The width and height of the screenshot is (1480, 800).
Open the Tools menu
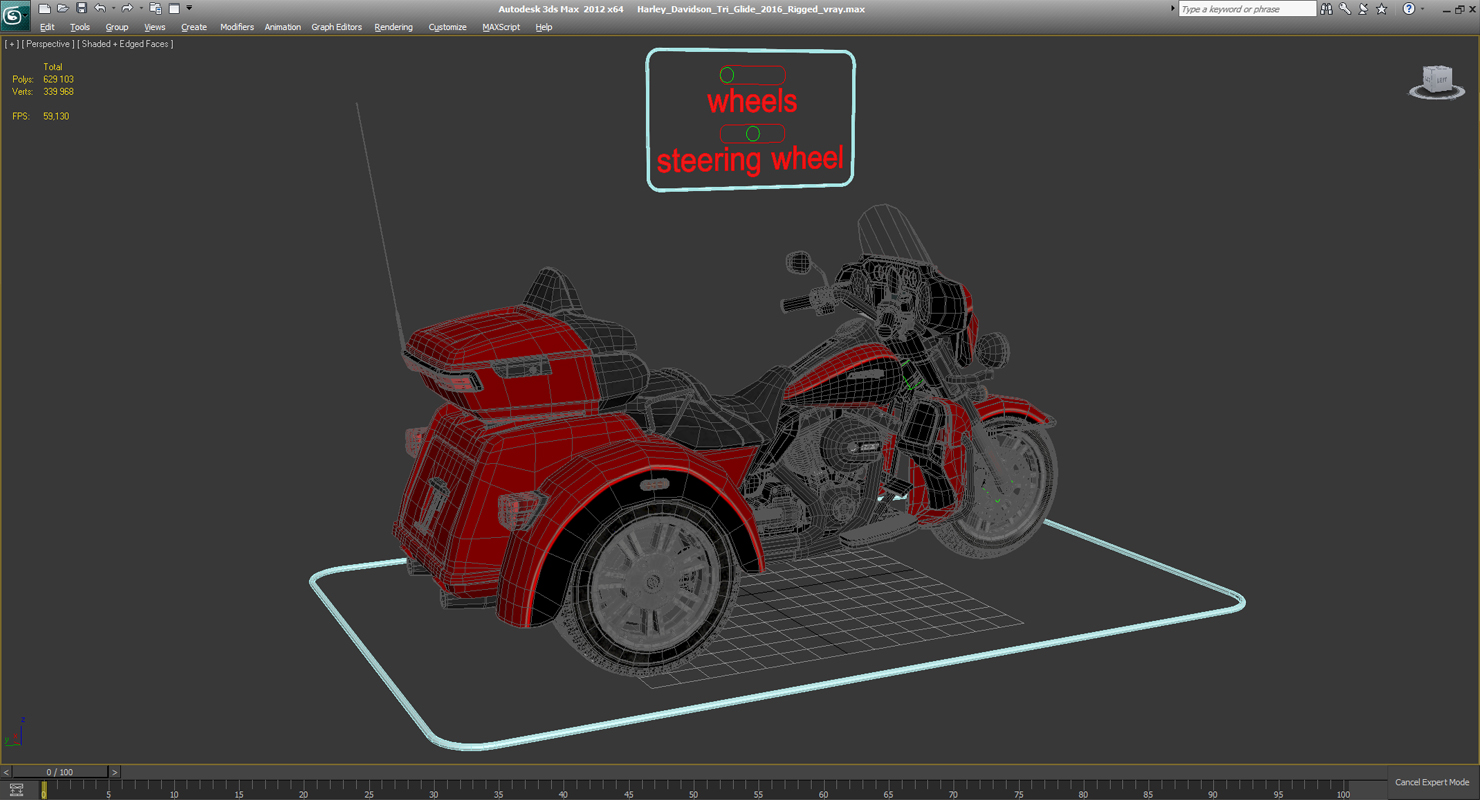[80, 27]
